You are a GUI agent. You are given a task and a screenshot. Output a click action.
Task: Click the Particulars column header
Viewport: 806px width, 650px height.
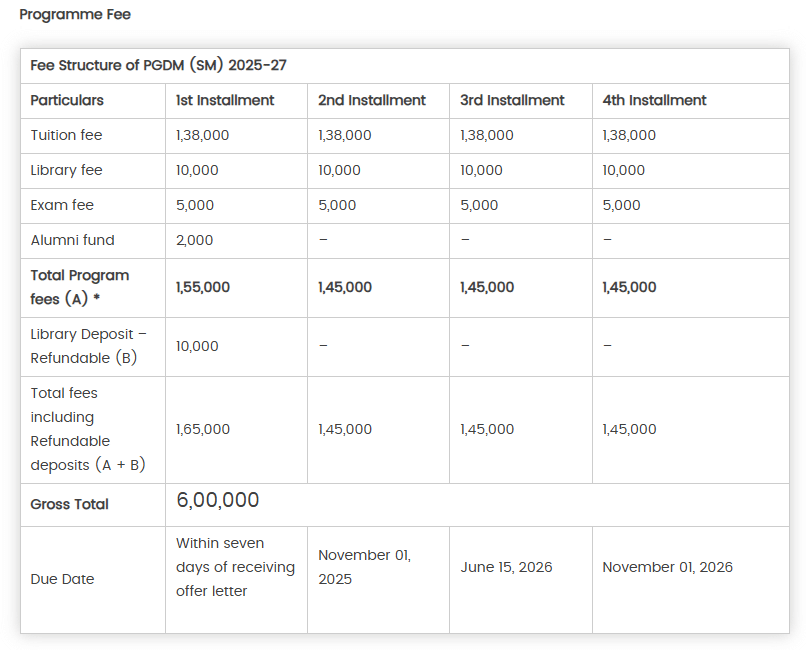(x=67, y=100)
